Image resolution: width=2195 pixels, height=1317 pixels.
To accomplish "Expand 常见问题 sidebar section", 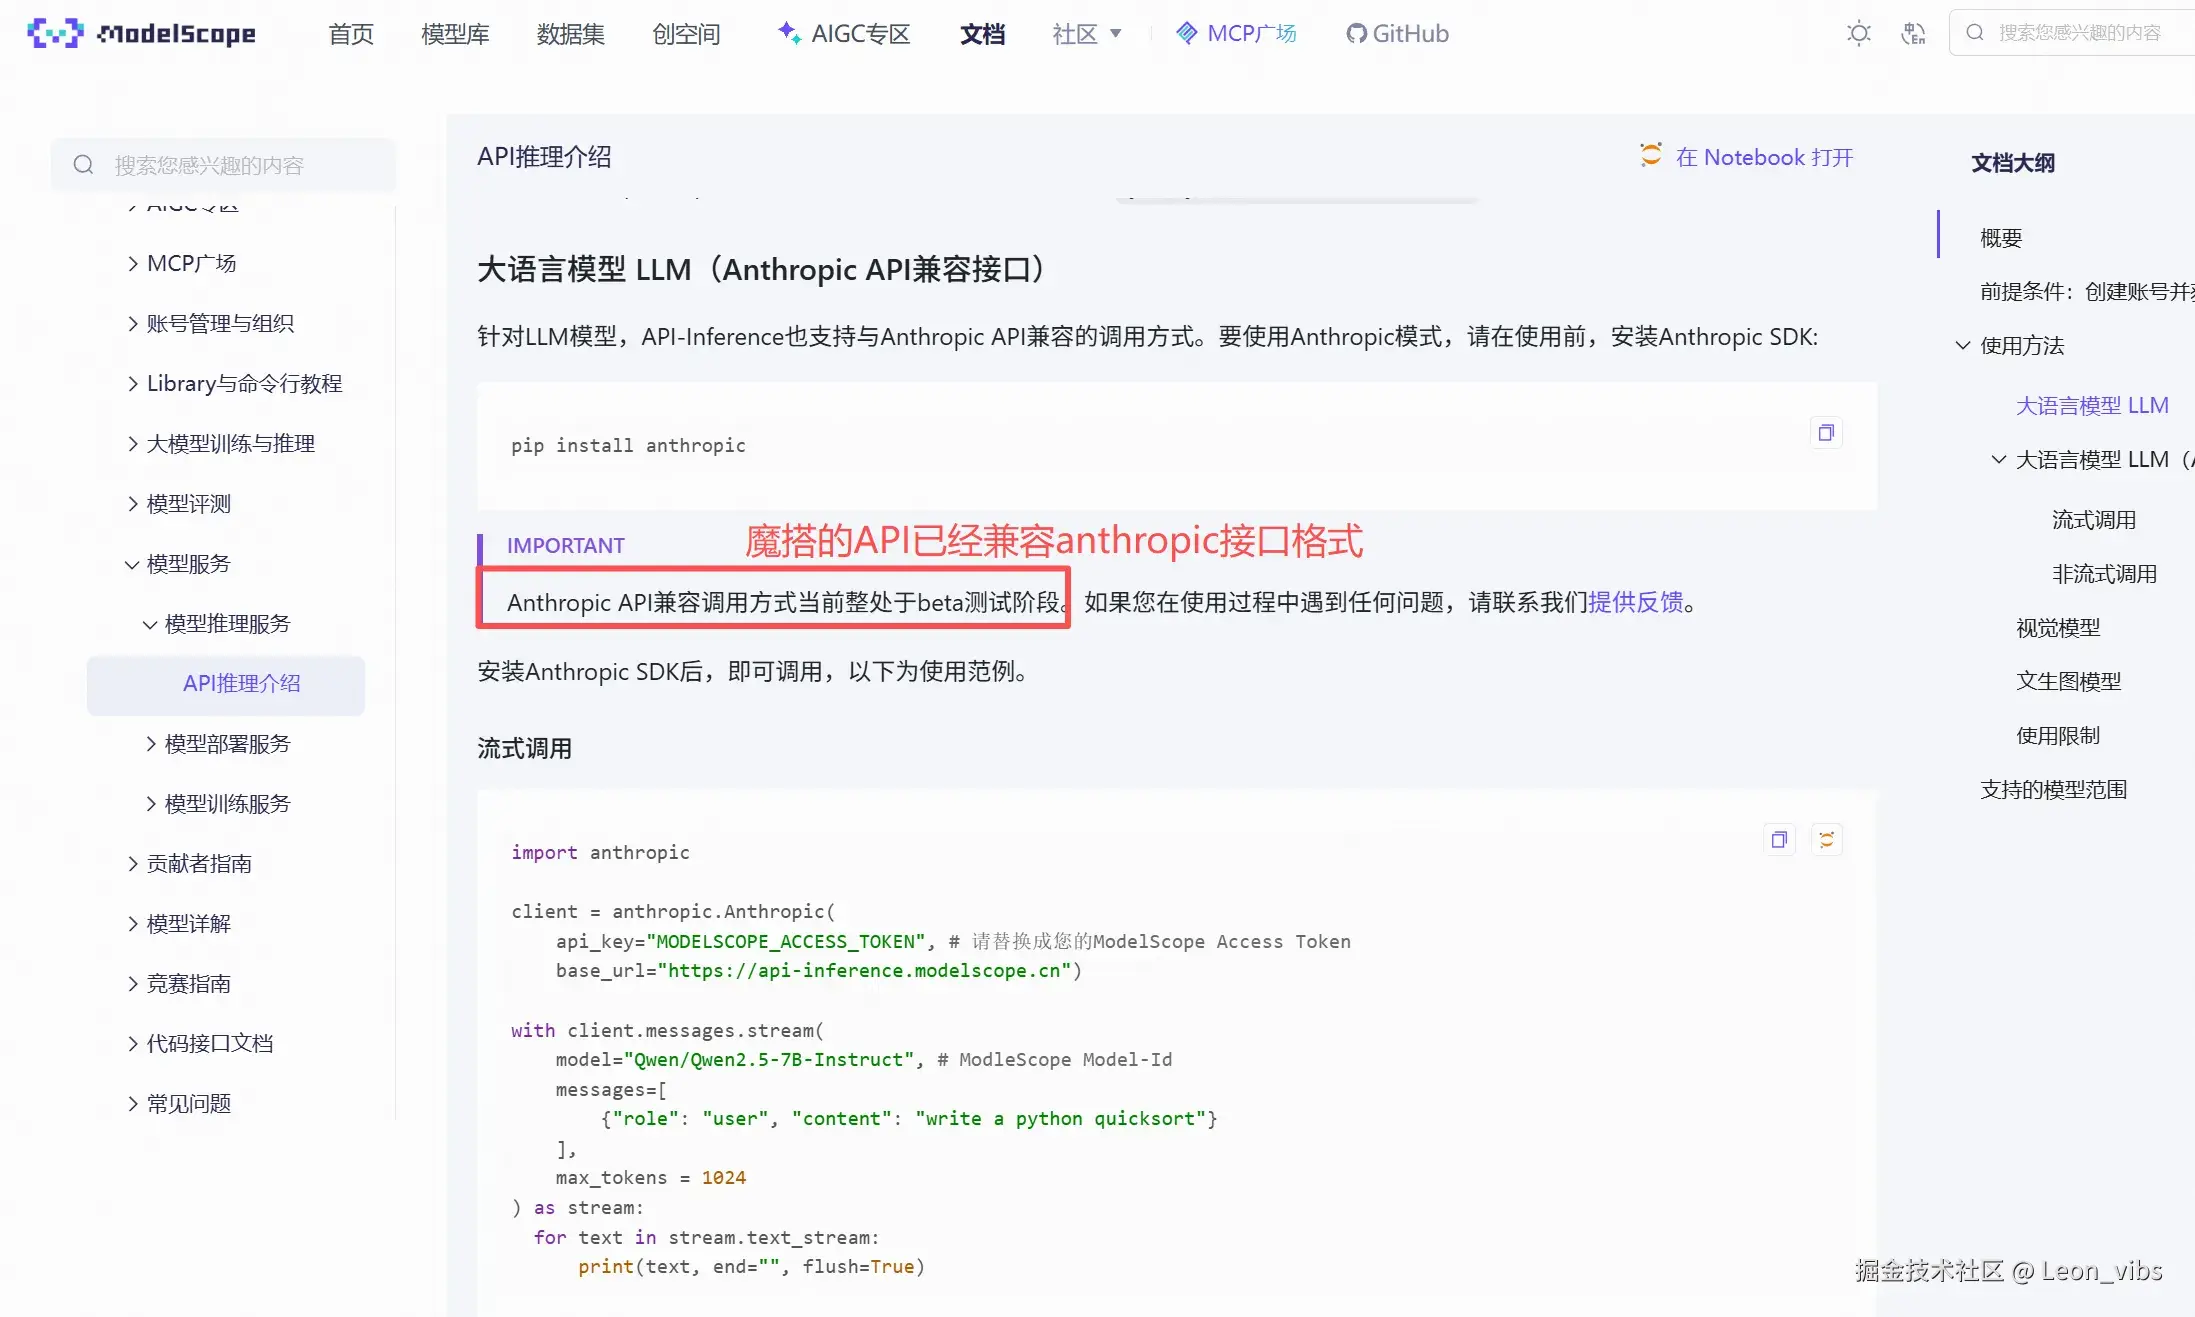I will tap(178, 1103).
